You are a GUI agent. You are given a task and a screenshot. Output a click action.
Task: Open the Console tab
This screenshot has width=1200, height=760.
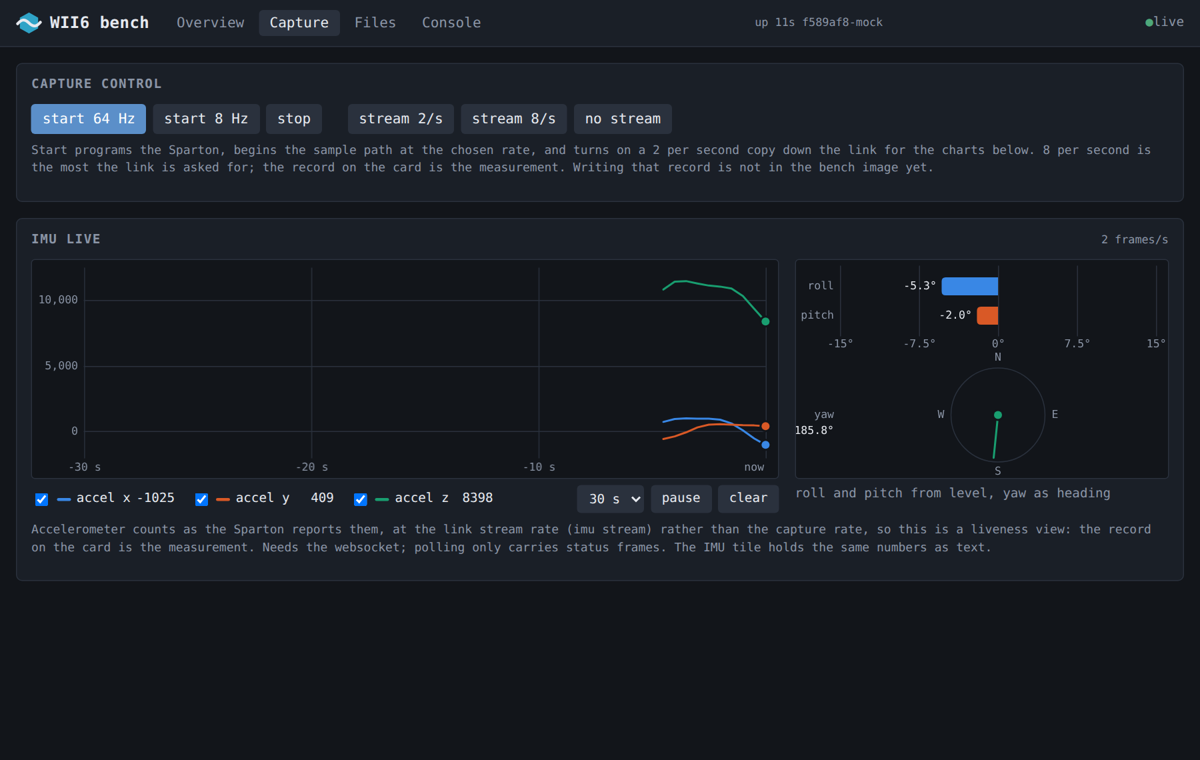pyautogui.click(x=451, y=22)
